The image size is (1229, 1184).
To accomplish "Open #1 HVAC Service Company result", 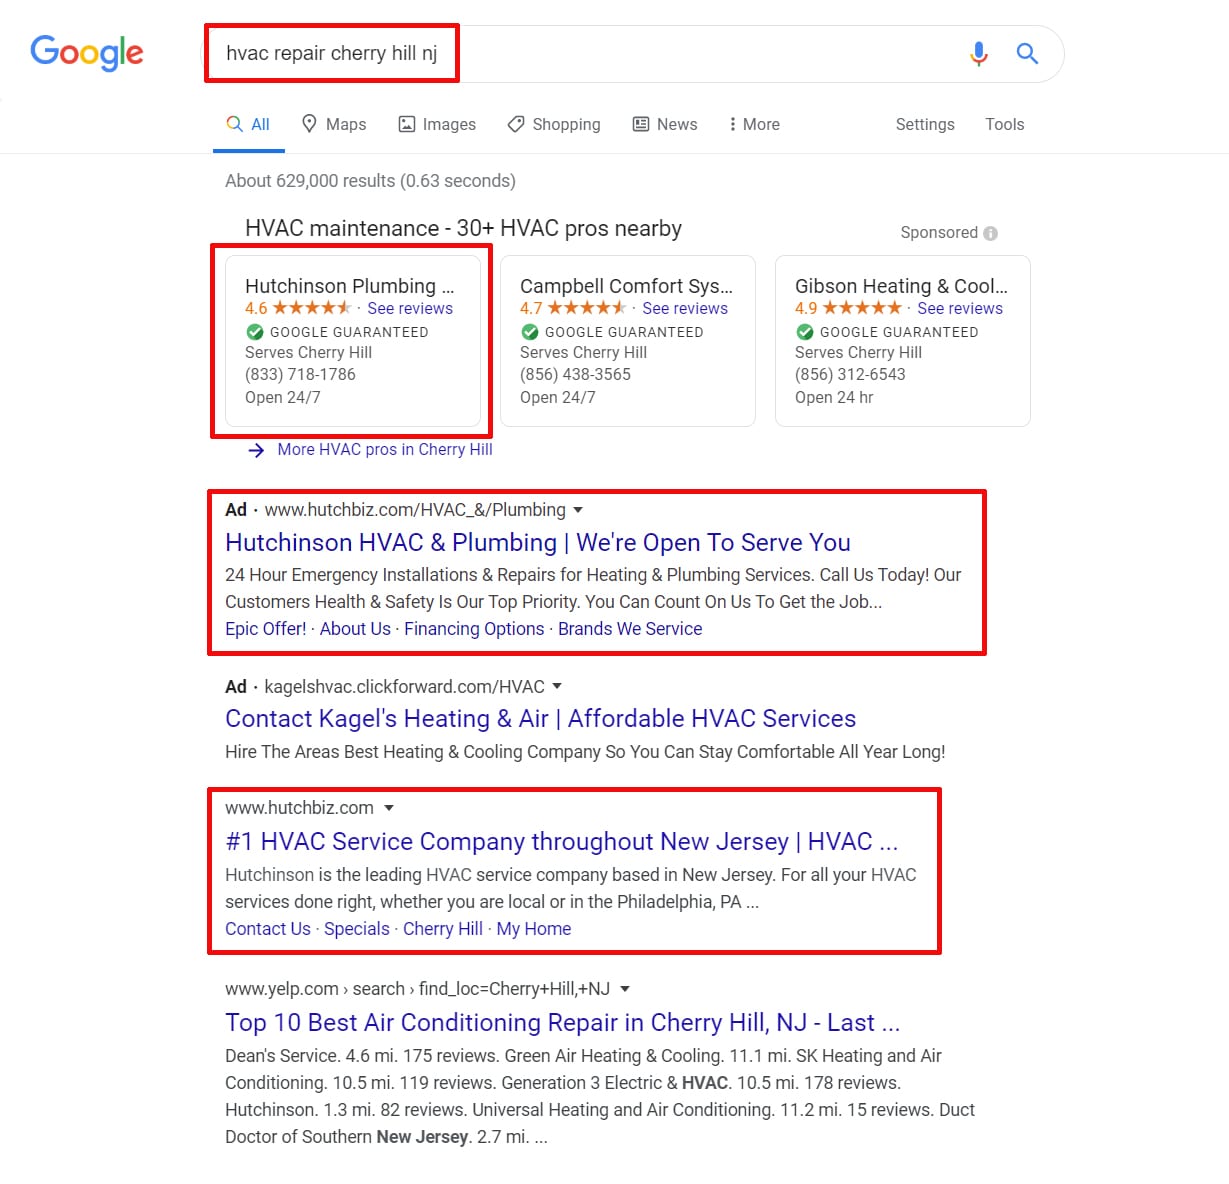I will pyautogui.click(x=562, y=841).
